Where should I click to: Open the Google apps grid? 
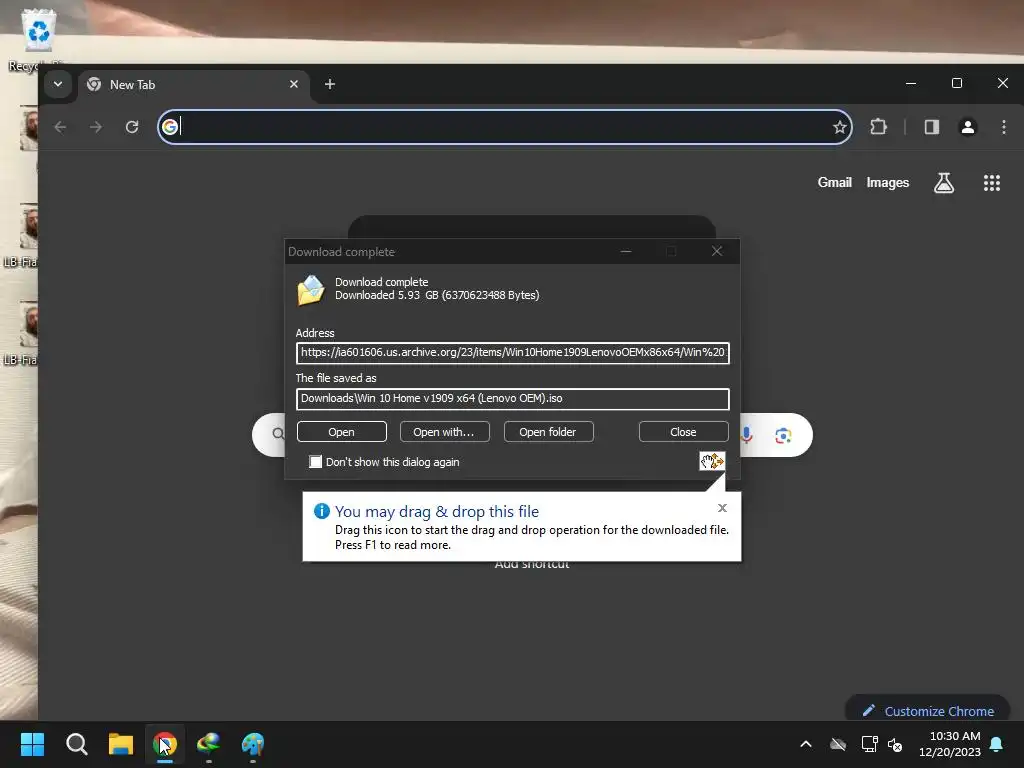[x=992, y=183]
